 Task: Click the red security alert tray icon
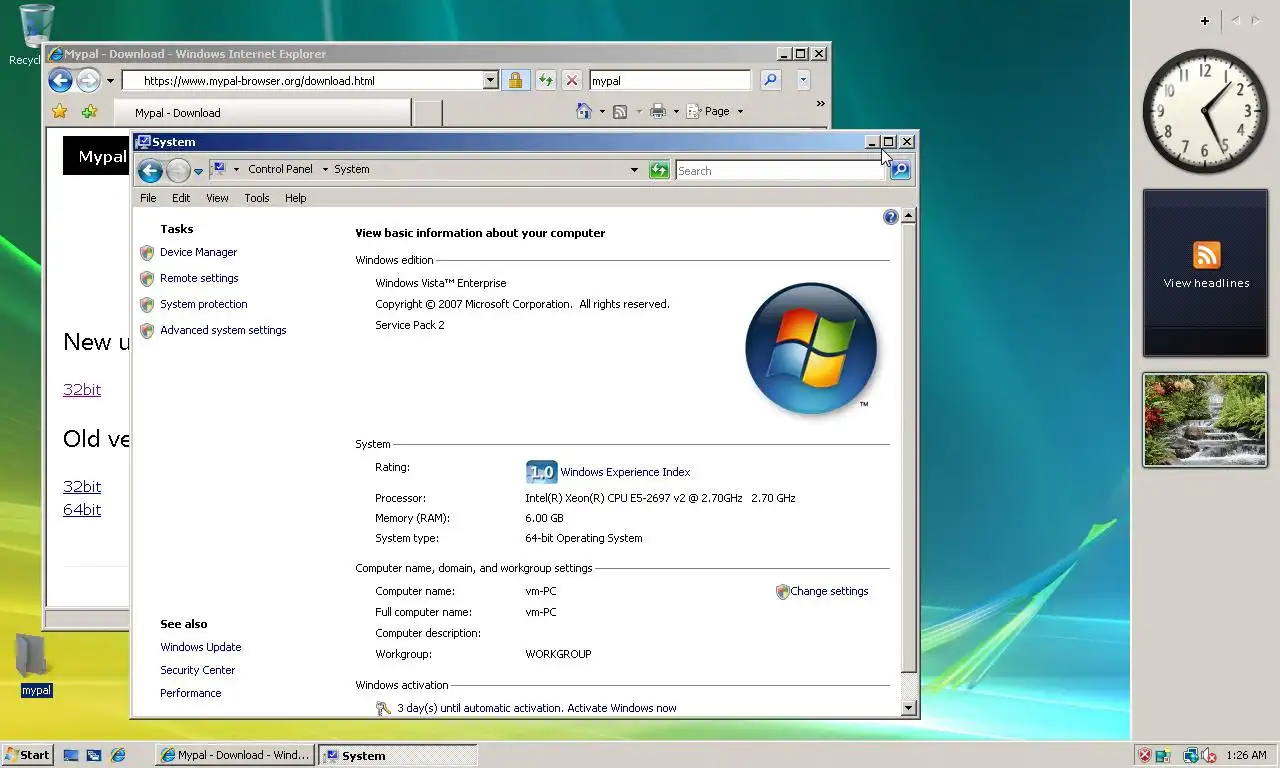tap(1145, 755)
